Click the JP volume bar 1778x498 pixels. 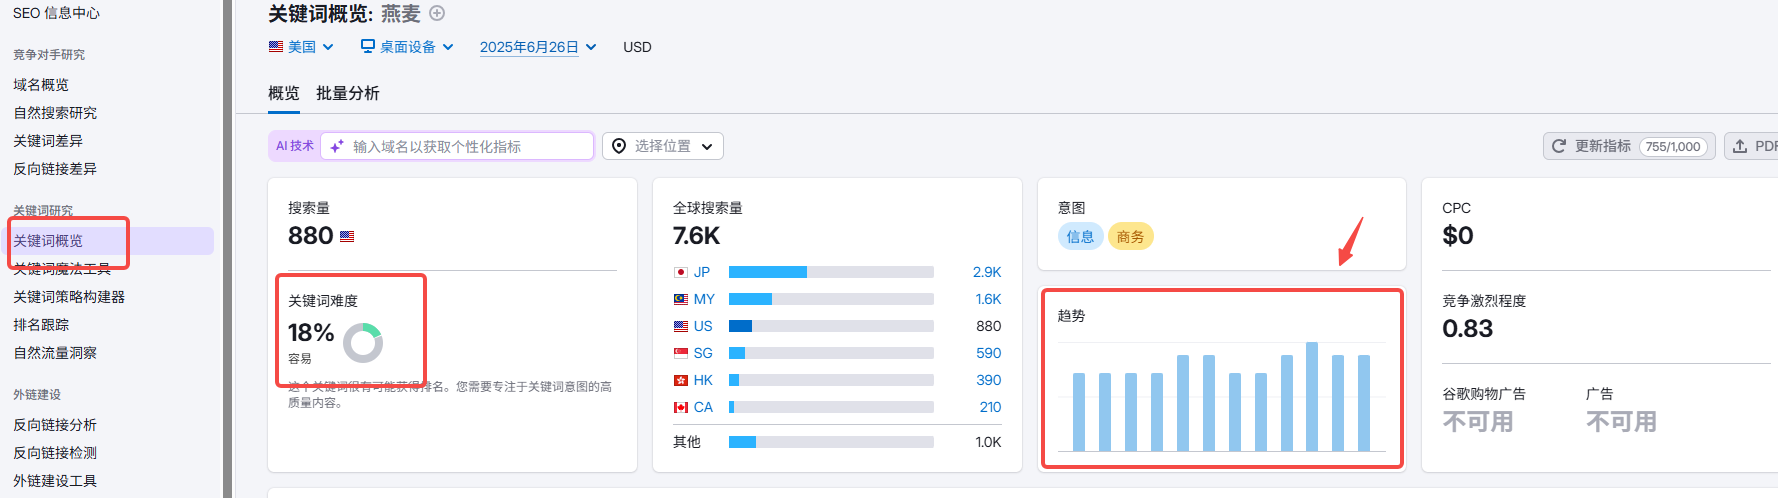pyautogui.click(x=831, y=272)
